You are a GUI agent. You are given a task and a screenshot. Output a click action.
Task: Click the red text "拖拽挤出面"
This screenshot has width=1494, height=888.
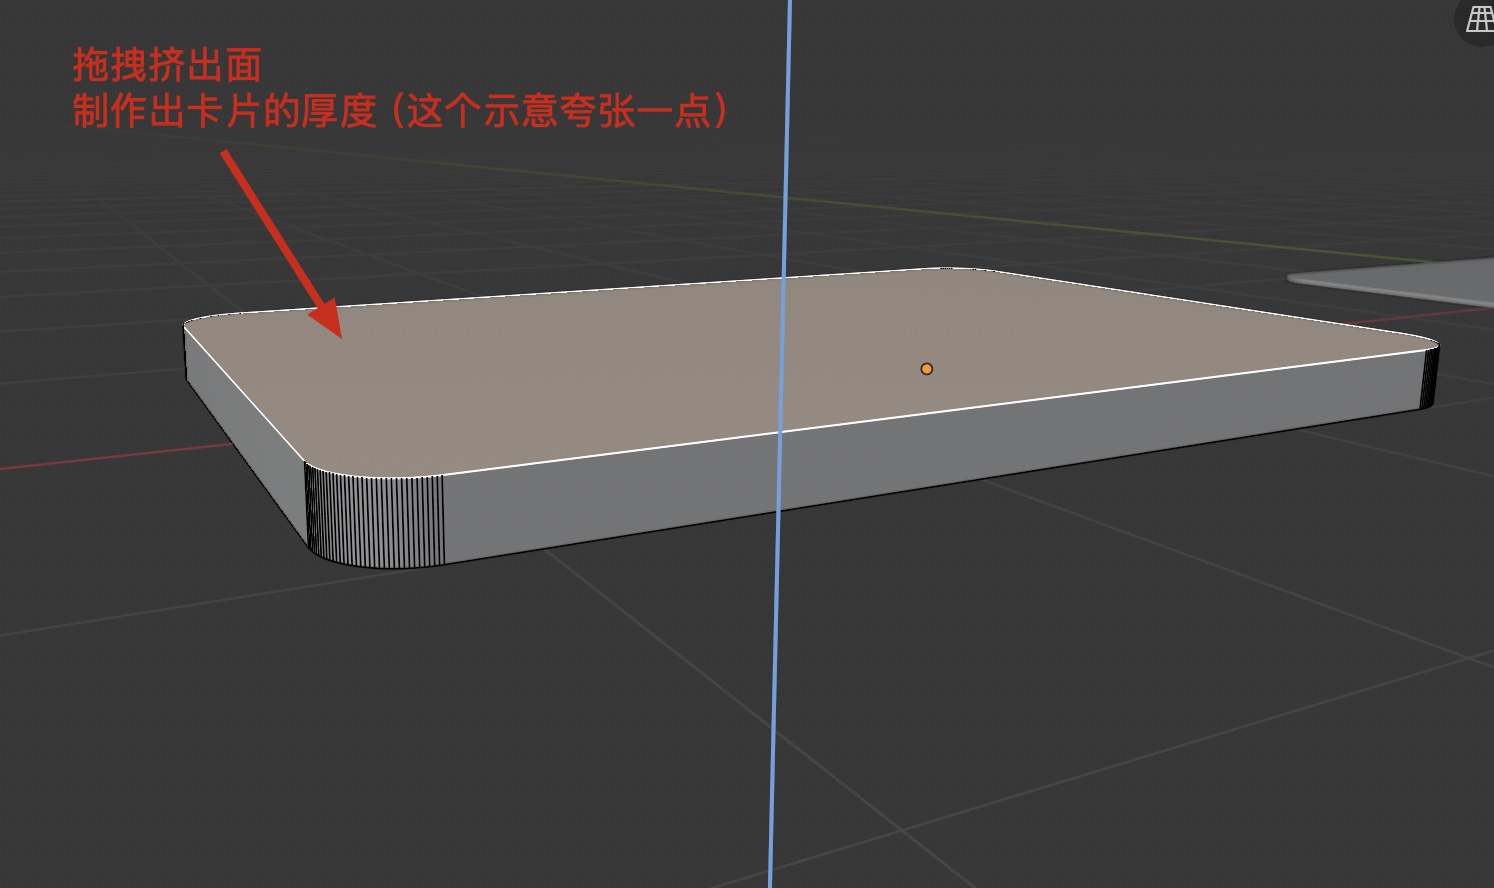click(x=167, y=66)
